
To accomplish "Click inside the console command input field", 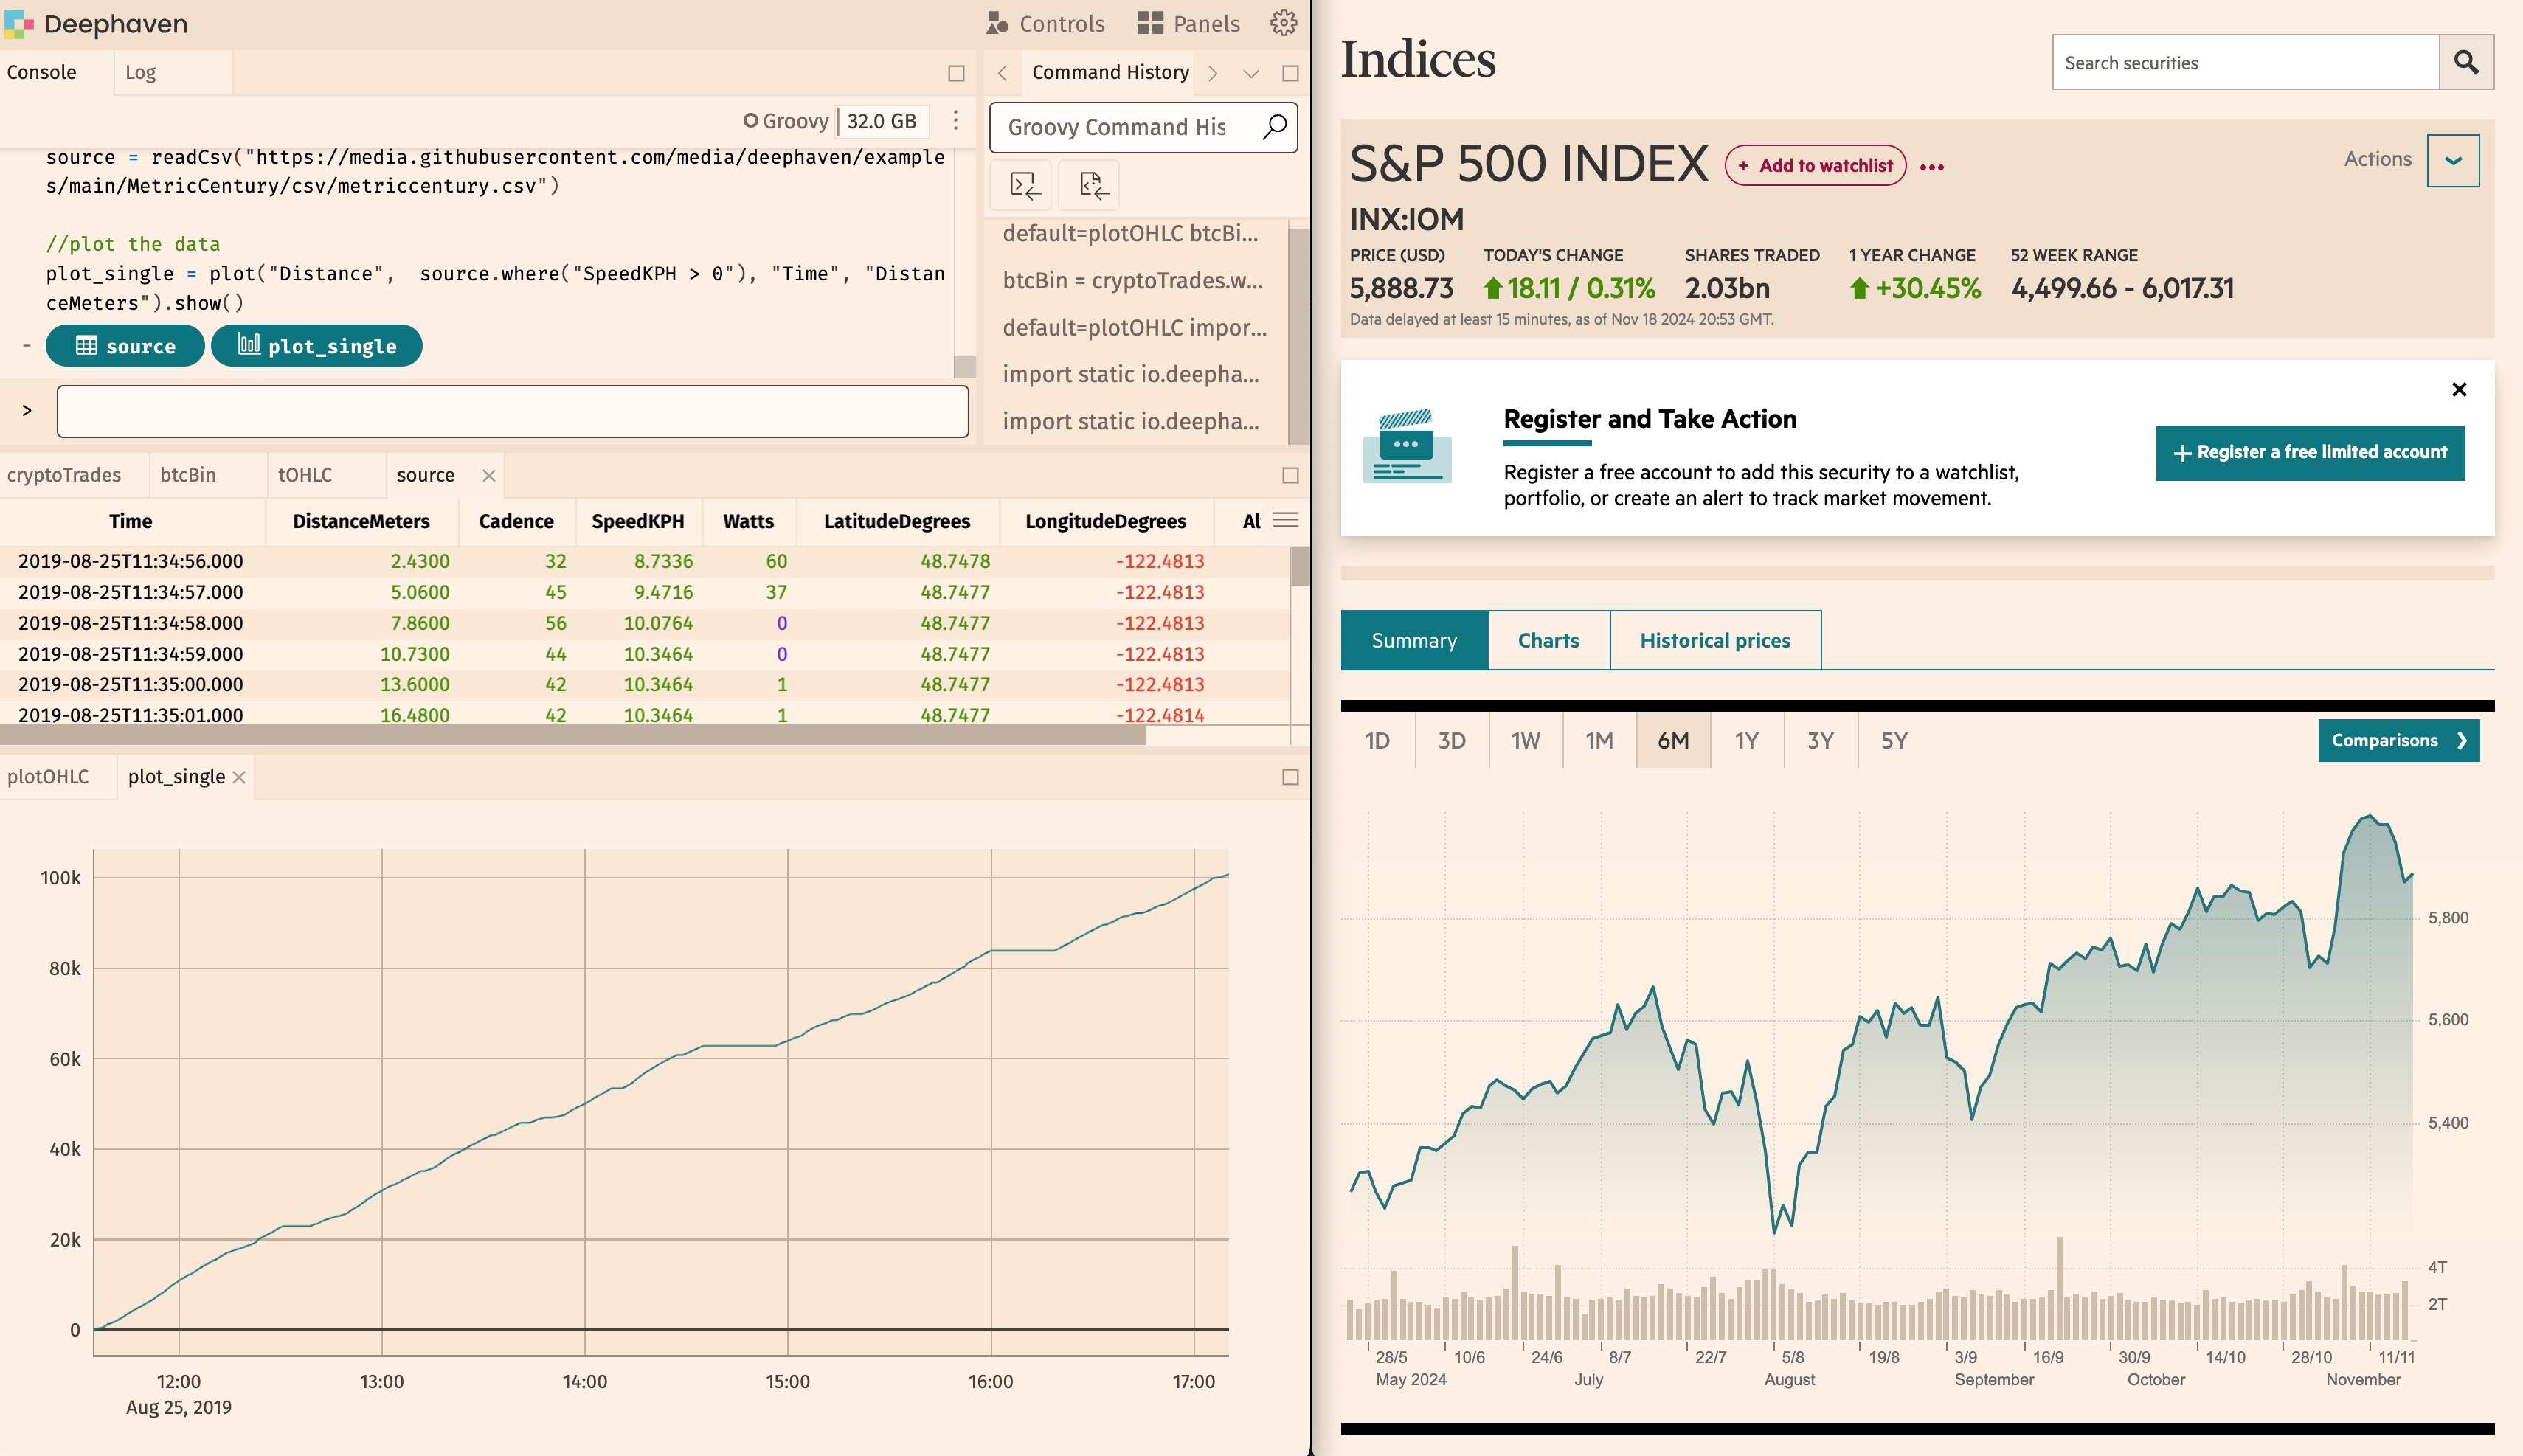I will (512, 410).
